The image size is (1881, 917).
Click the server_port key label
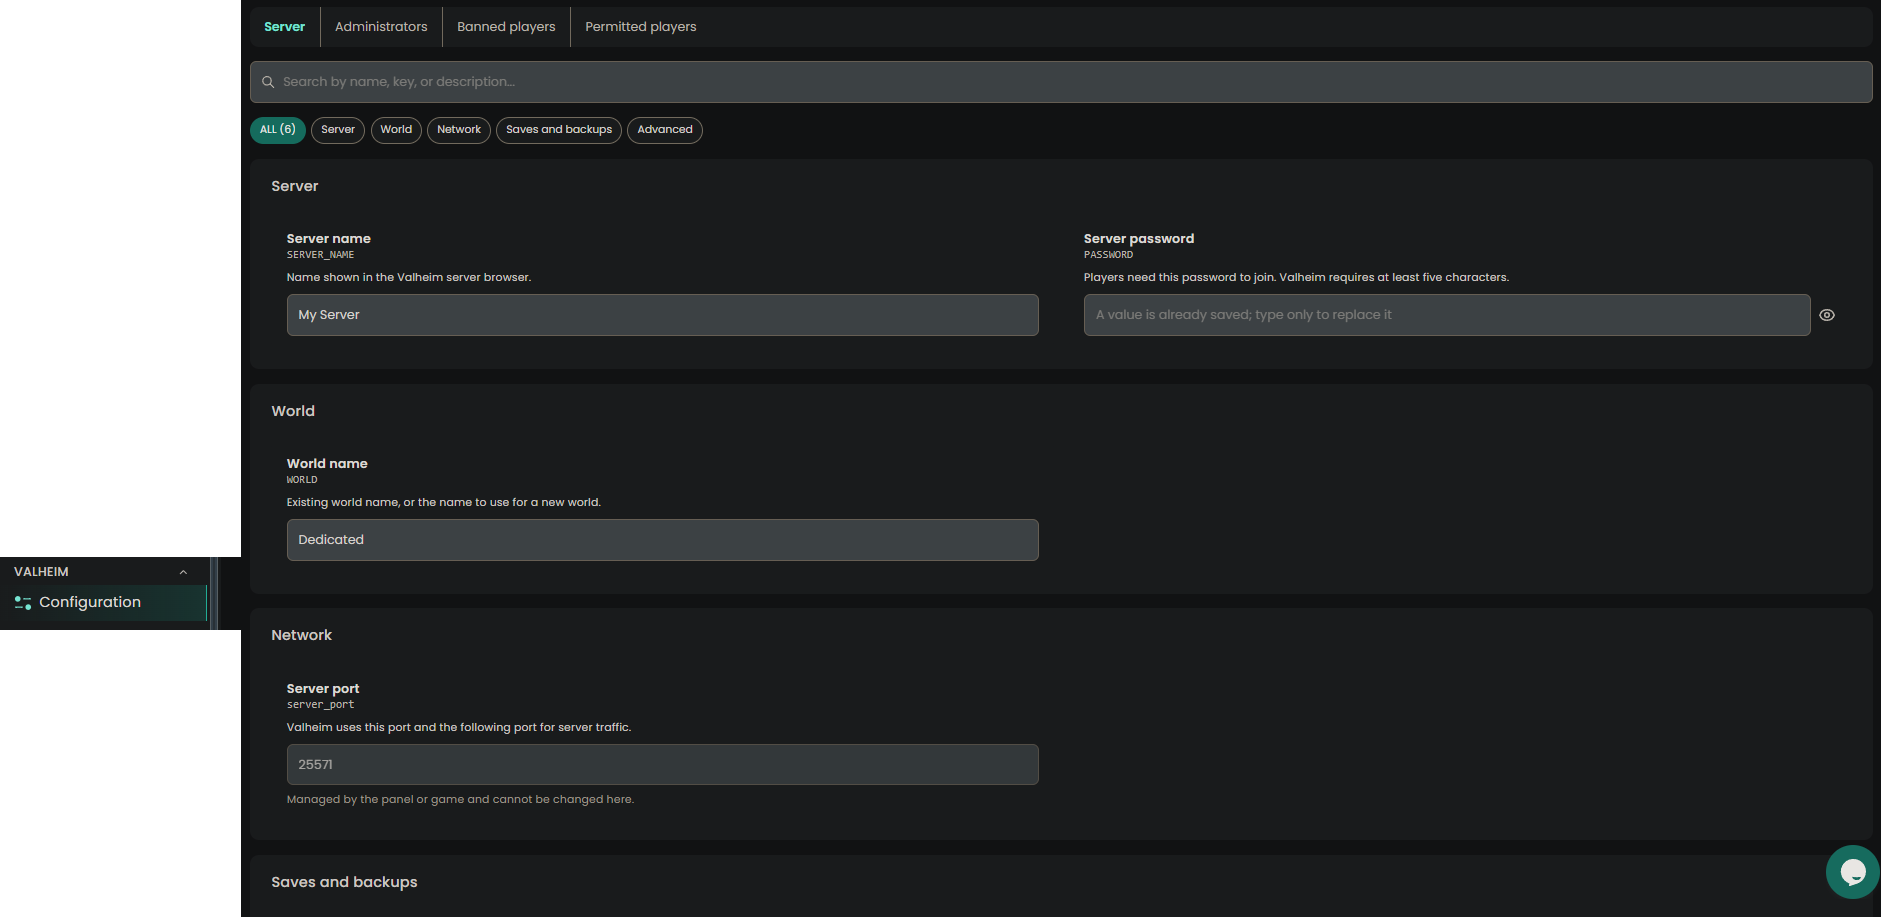tap(320, 705)
